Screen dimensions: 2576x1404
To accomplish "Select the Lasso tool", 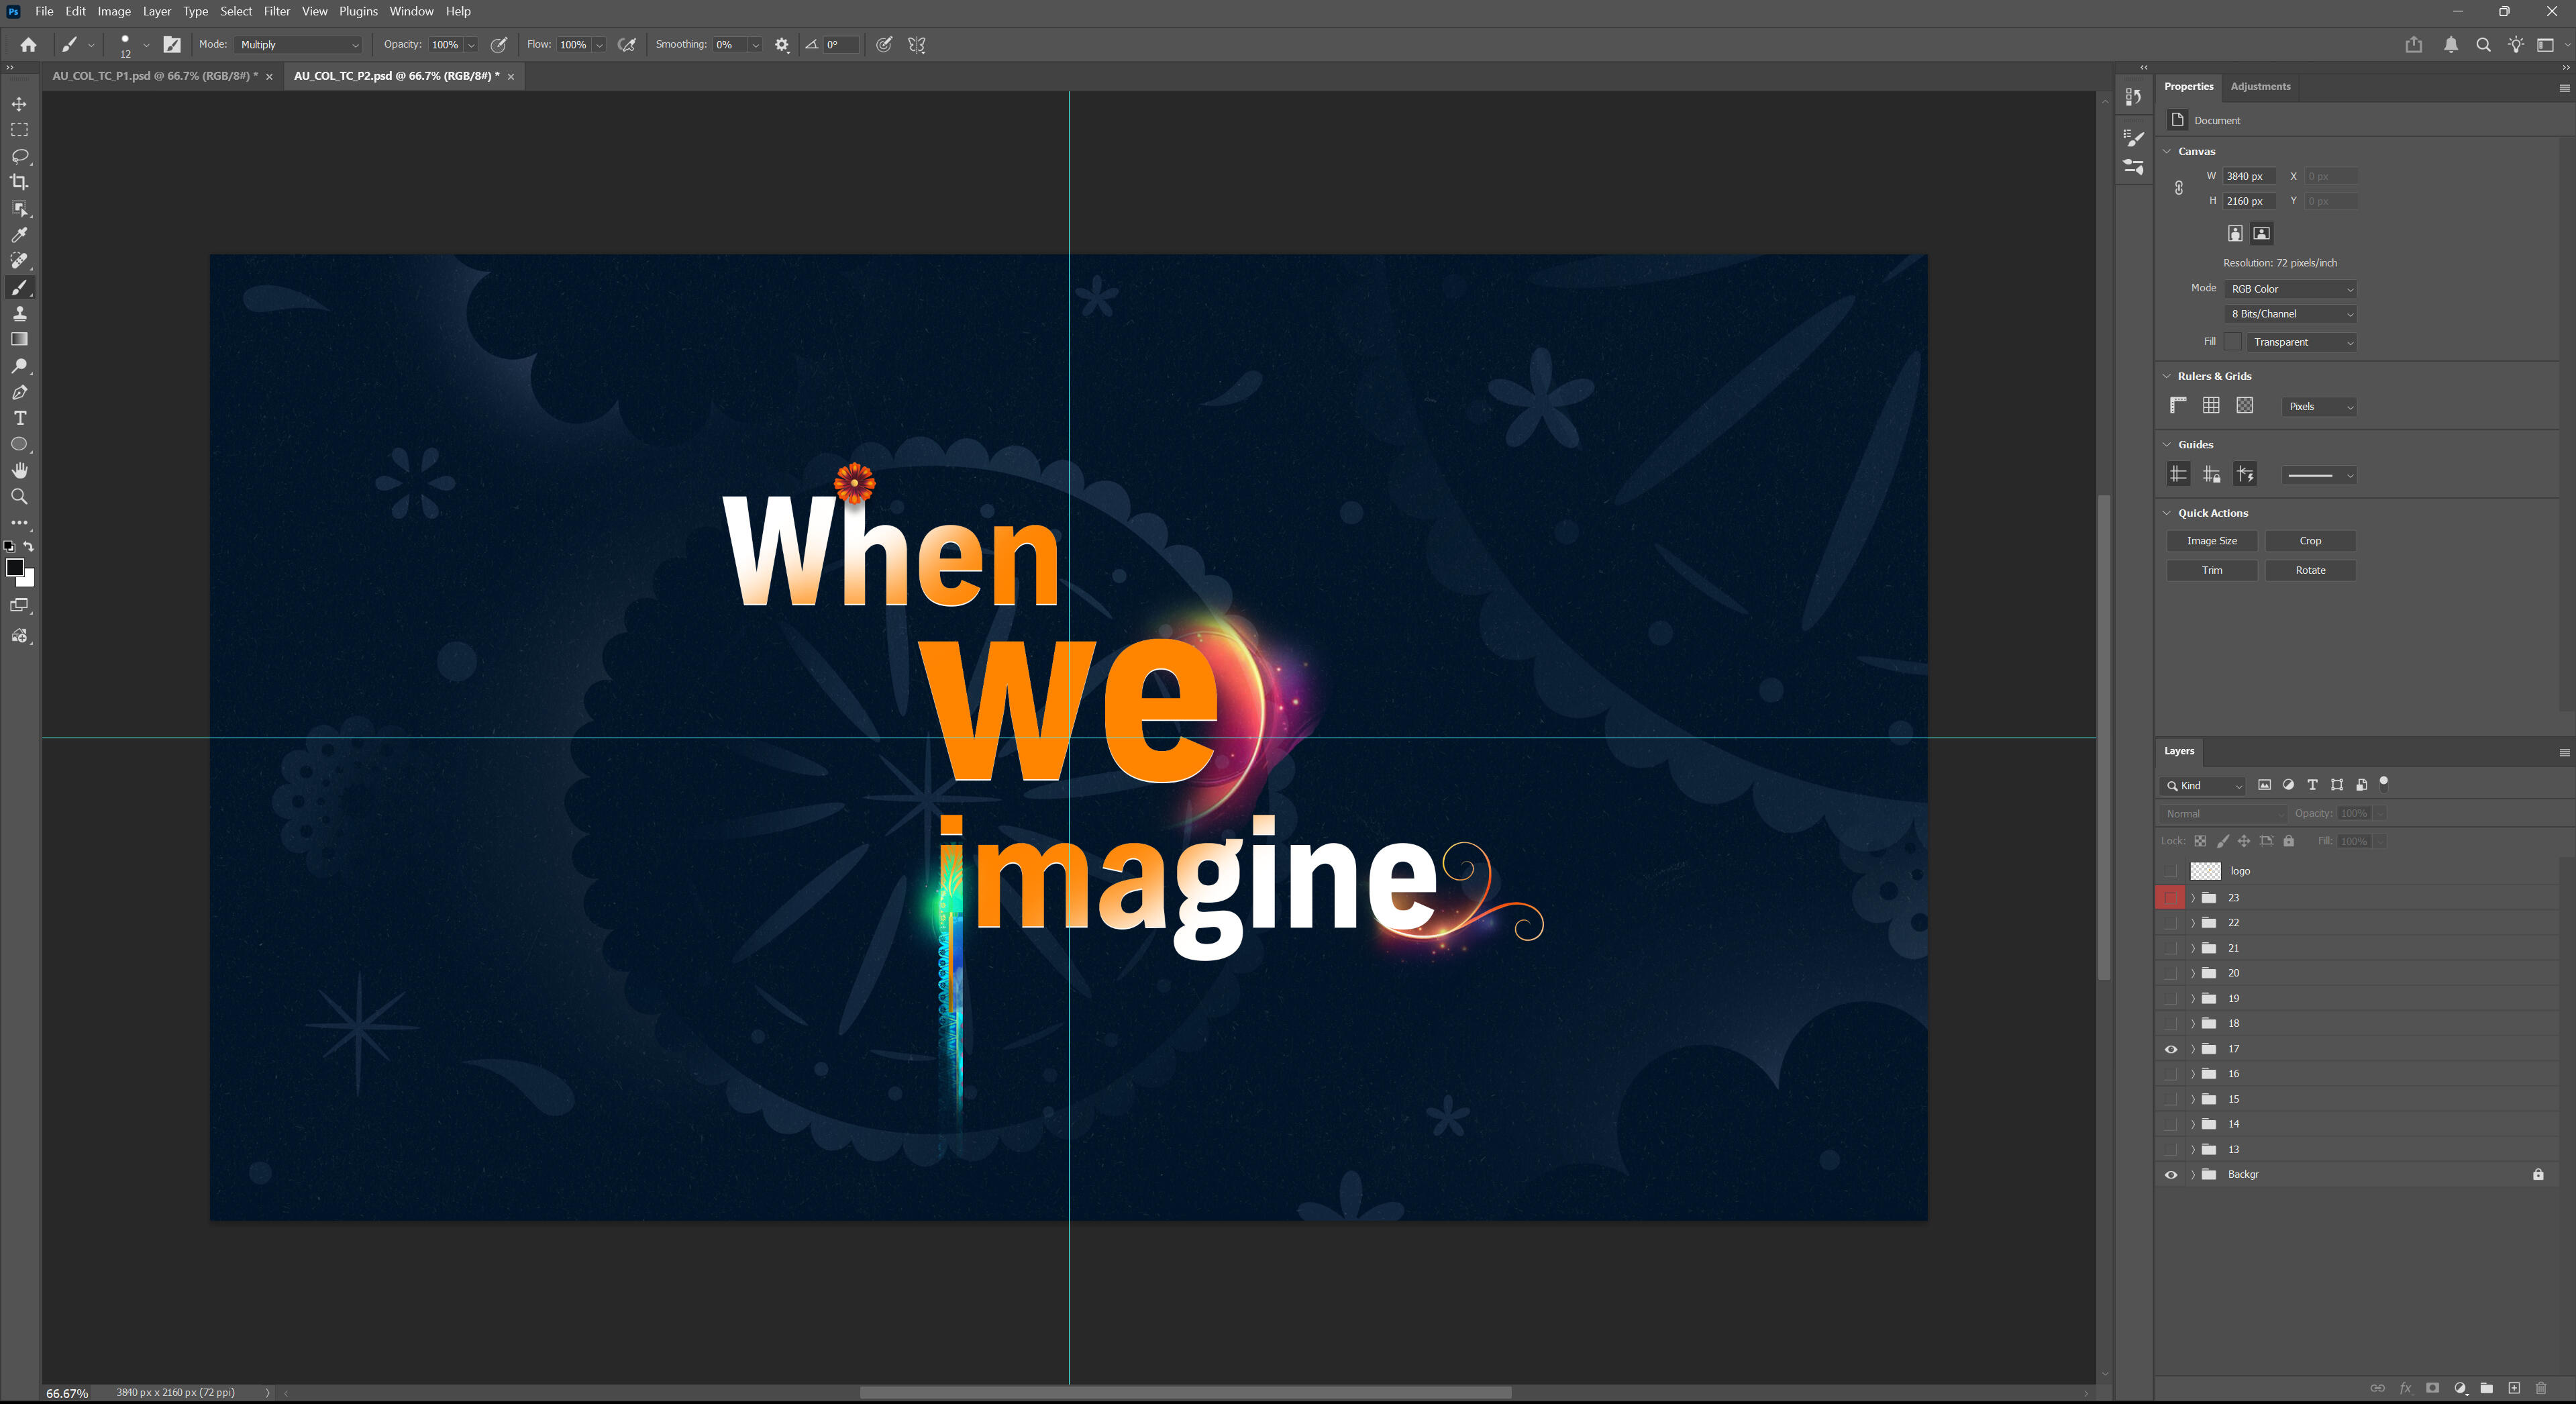I will pos(19,156).
